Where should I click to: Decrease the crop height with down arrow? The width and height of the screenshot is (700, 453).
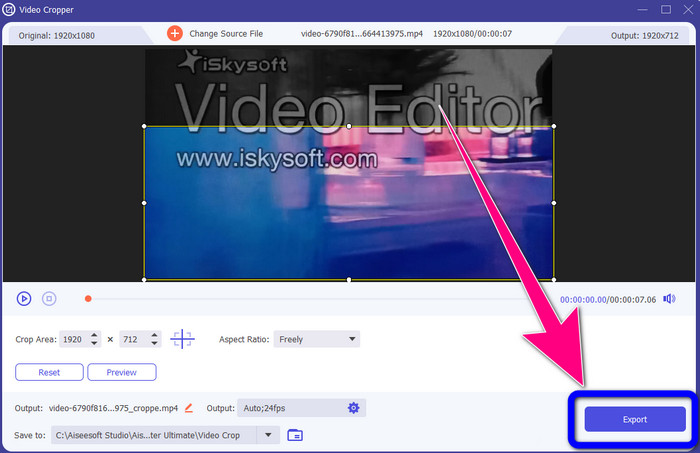click(x=154, y=344)
